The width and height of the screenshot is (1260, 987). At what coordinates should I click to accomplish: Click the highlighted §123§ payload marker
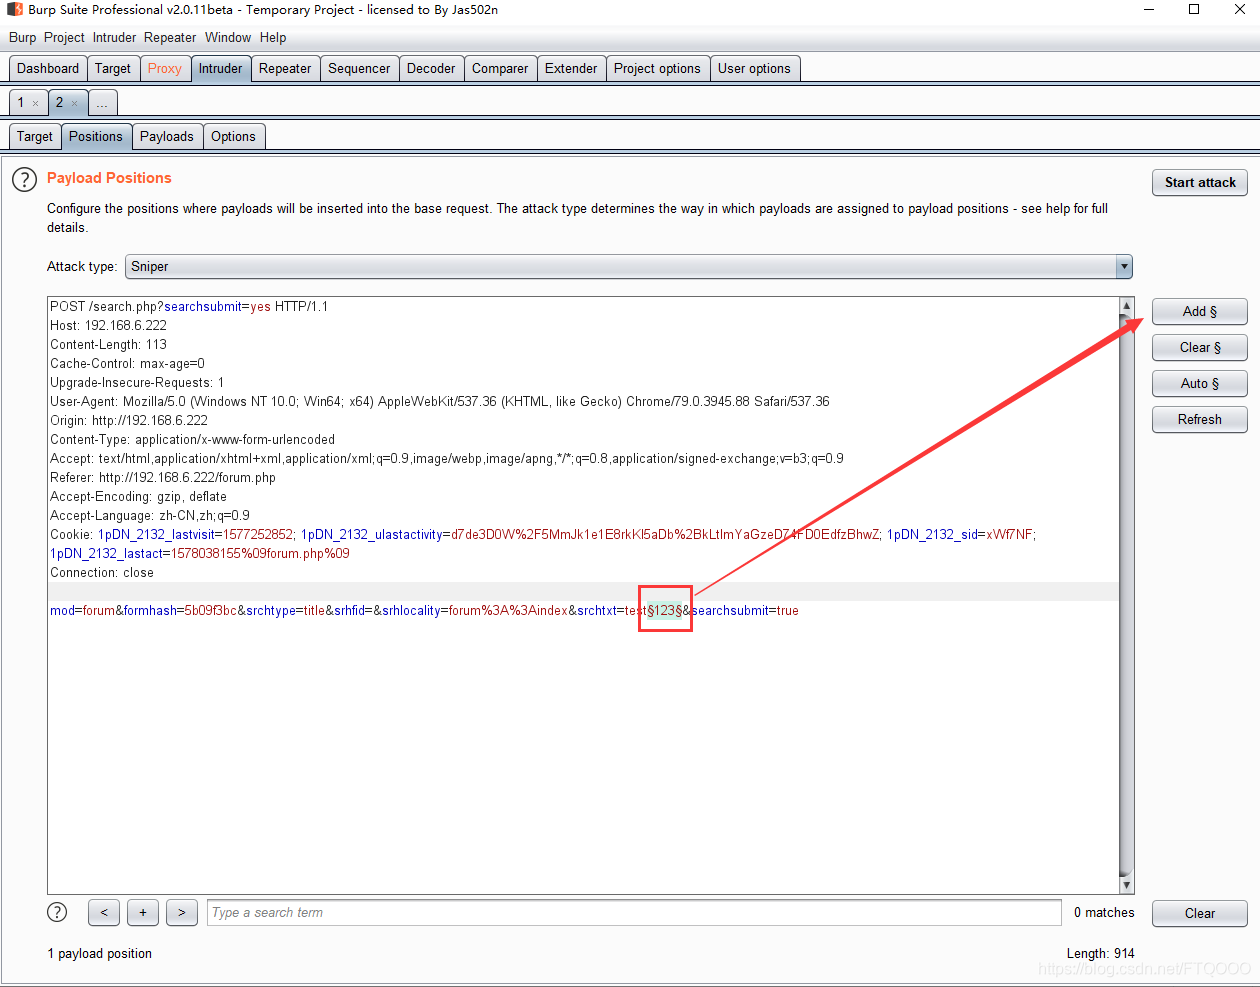(x=665, y=611)
